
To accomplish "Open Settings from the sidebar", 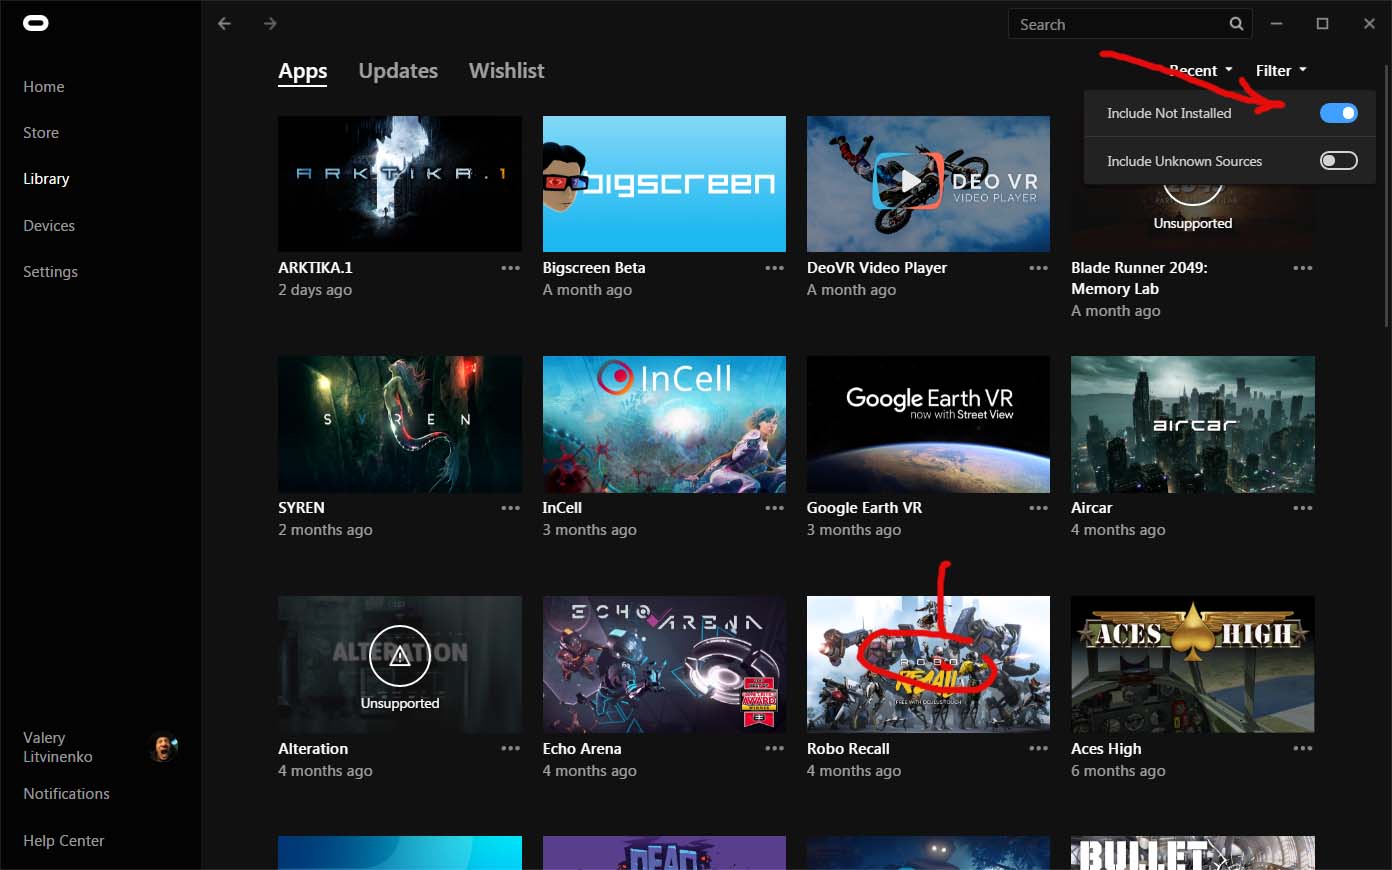I will [x=50, y=272].
